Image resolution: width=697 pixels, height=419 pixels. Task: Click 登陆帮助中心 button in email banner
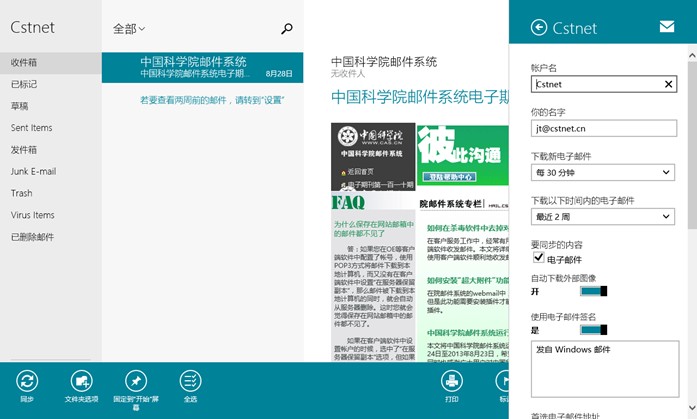[449, 177]
